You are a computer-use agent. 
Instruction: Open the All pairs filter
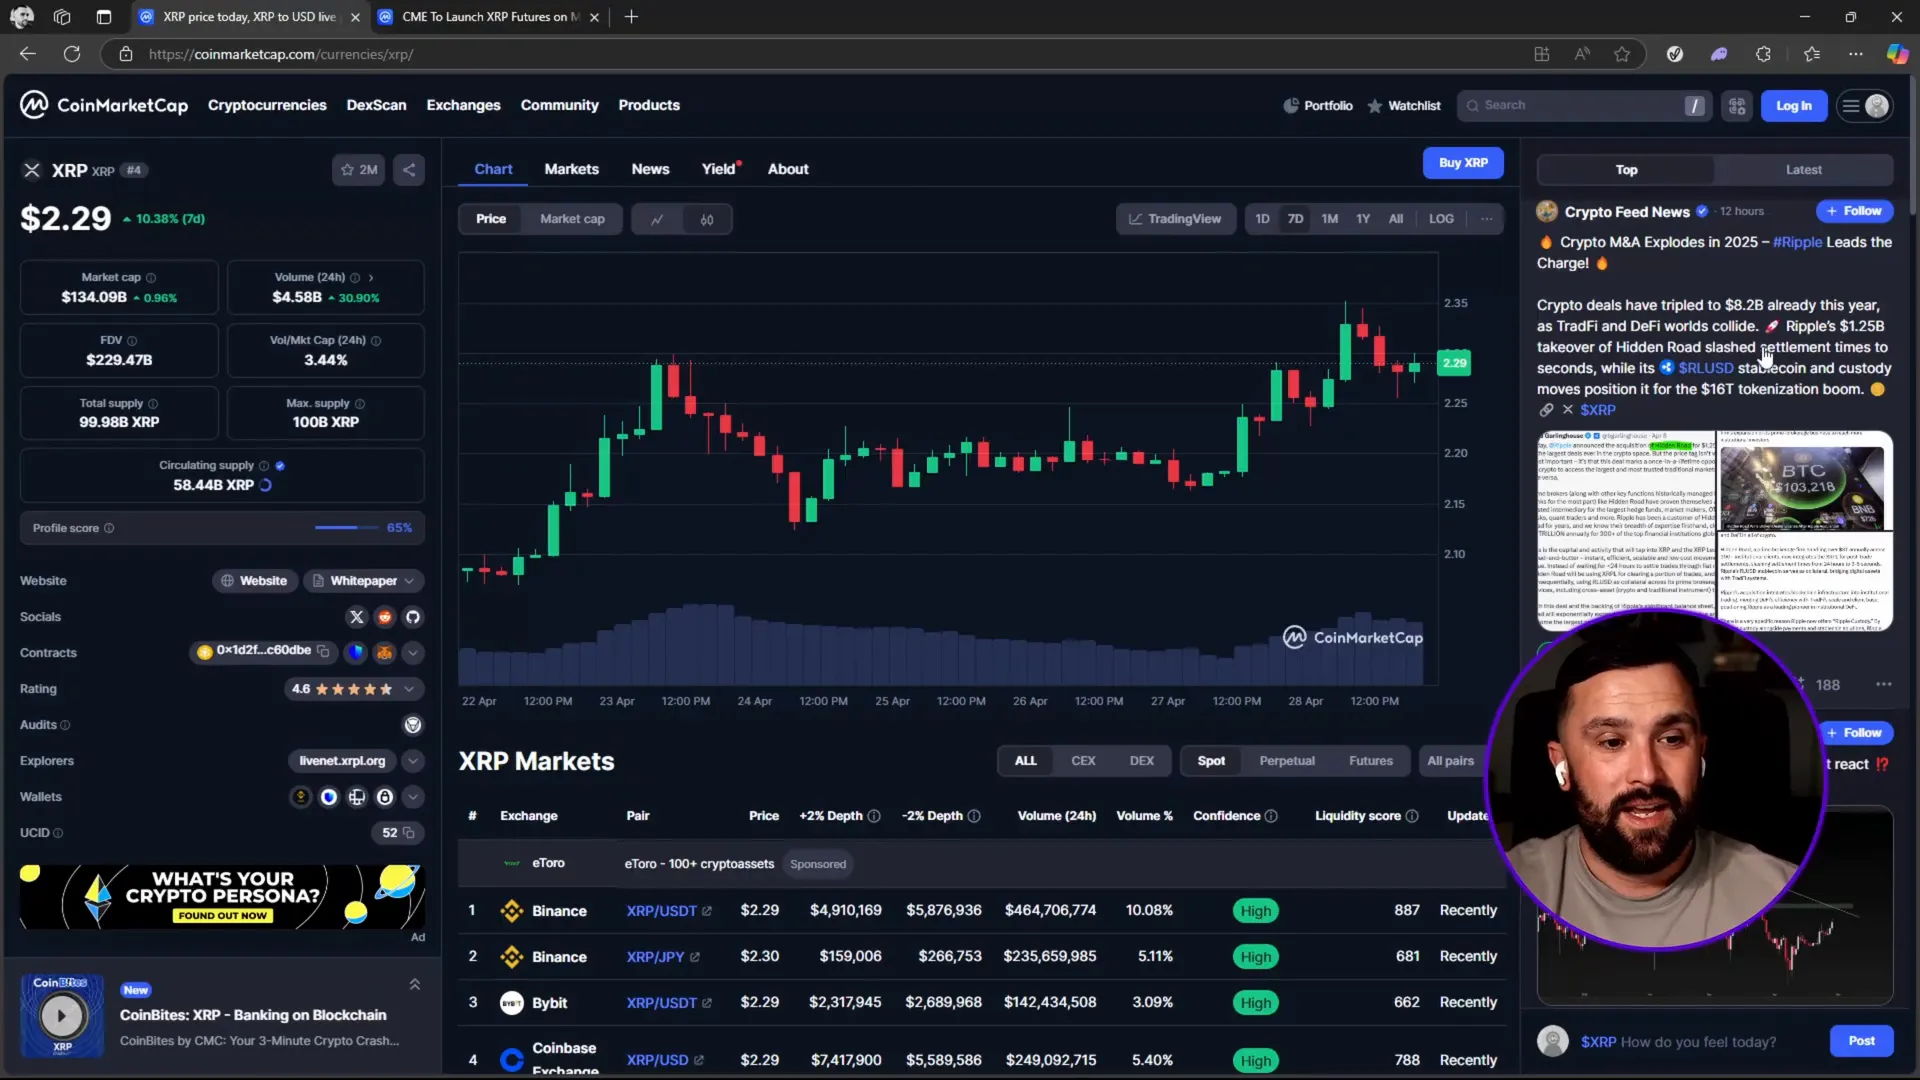click(1450, 761)
